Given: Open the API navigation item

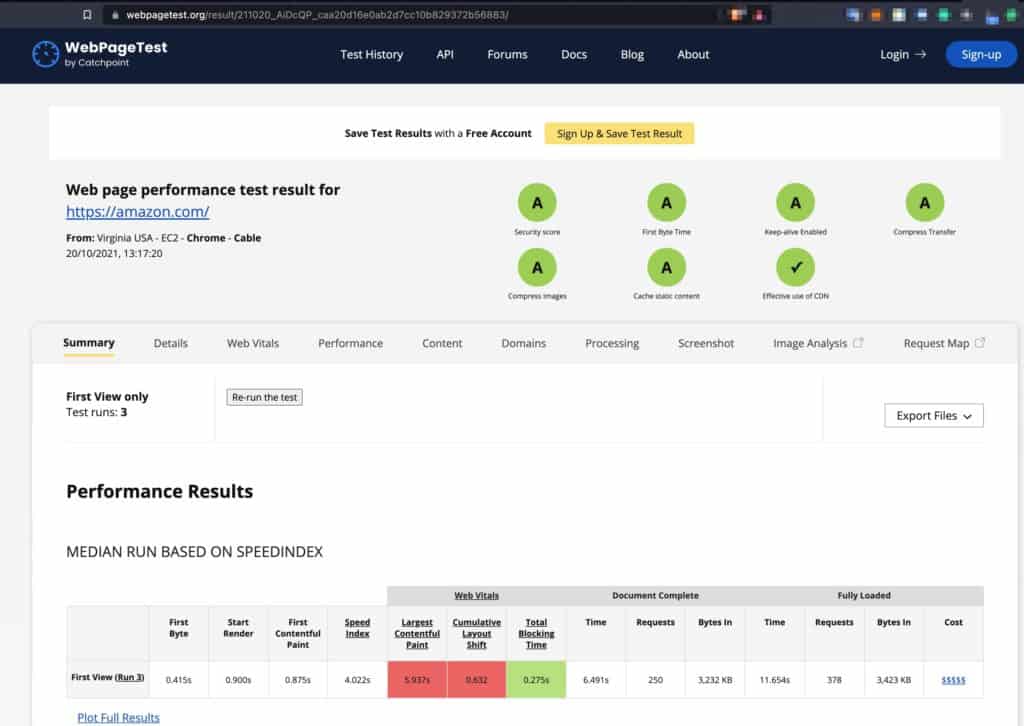Looking at the screenshot, I should tap(445, 55).
